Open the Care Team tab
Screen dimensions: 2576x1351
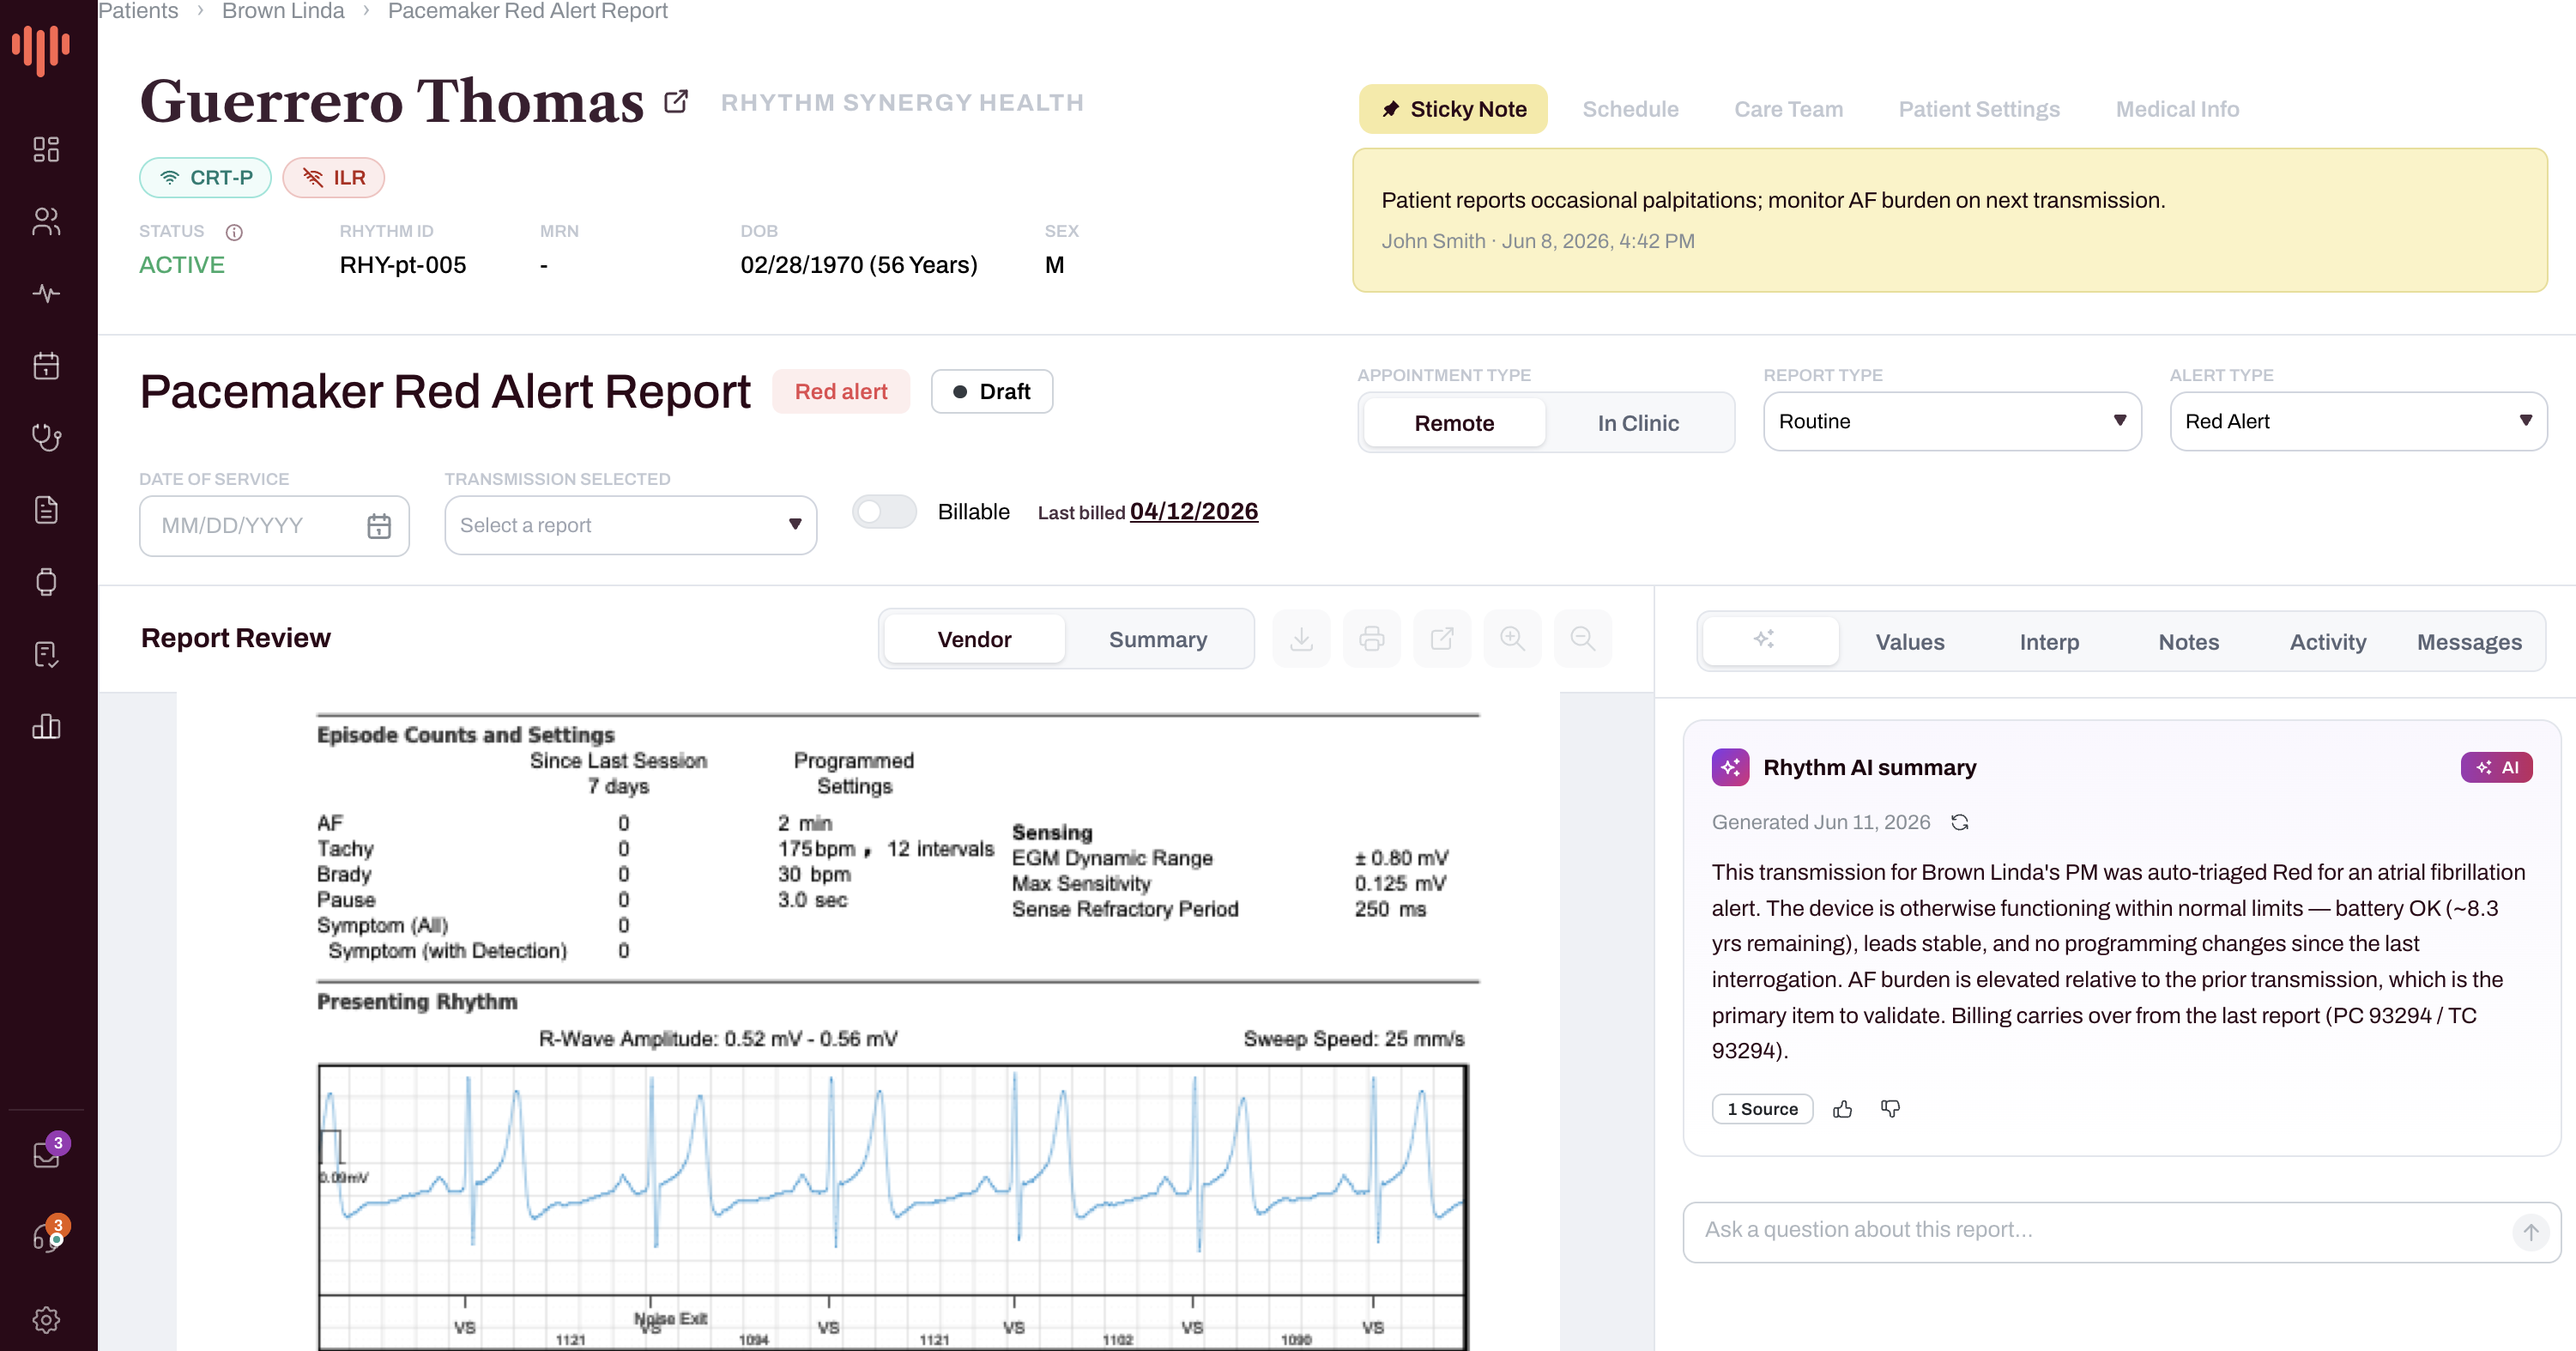pyautogui.click(x=1788, y=109)
